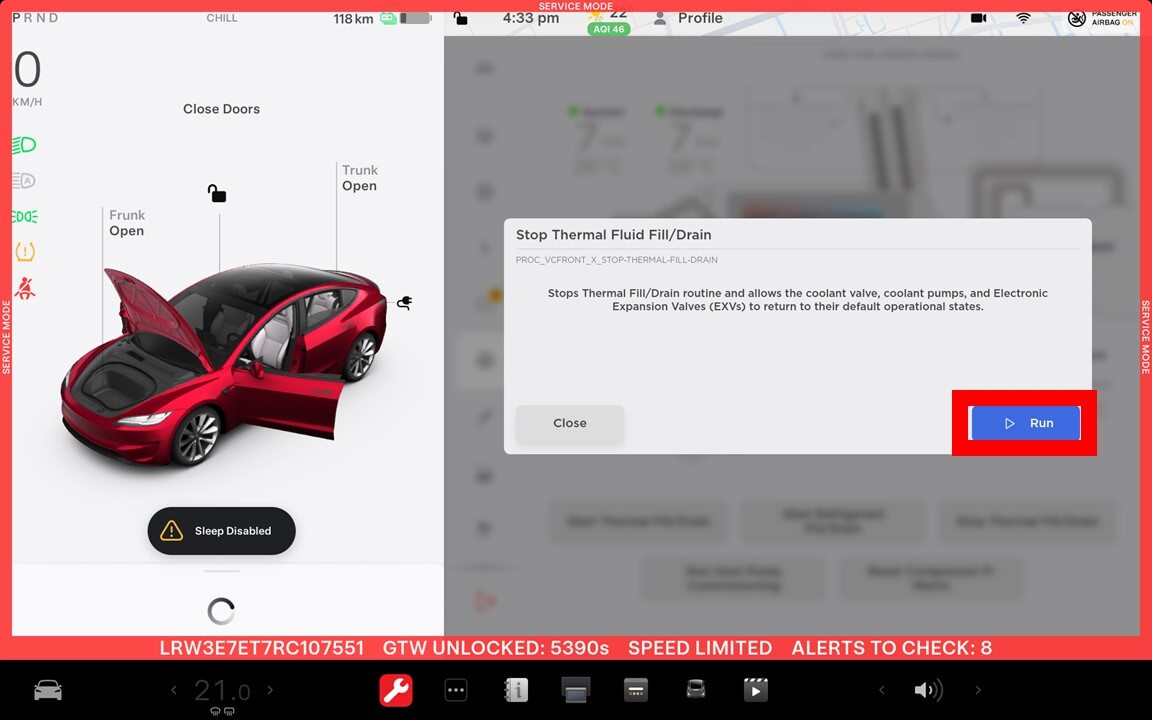Decrease cabin temperature with left arrow
The image size is (1152, 720).
click(x=173, y=690)
